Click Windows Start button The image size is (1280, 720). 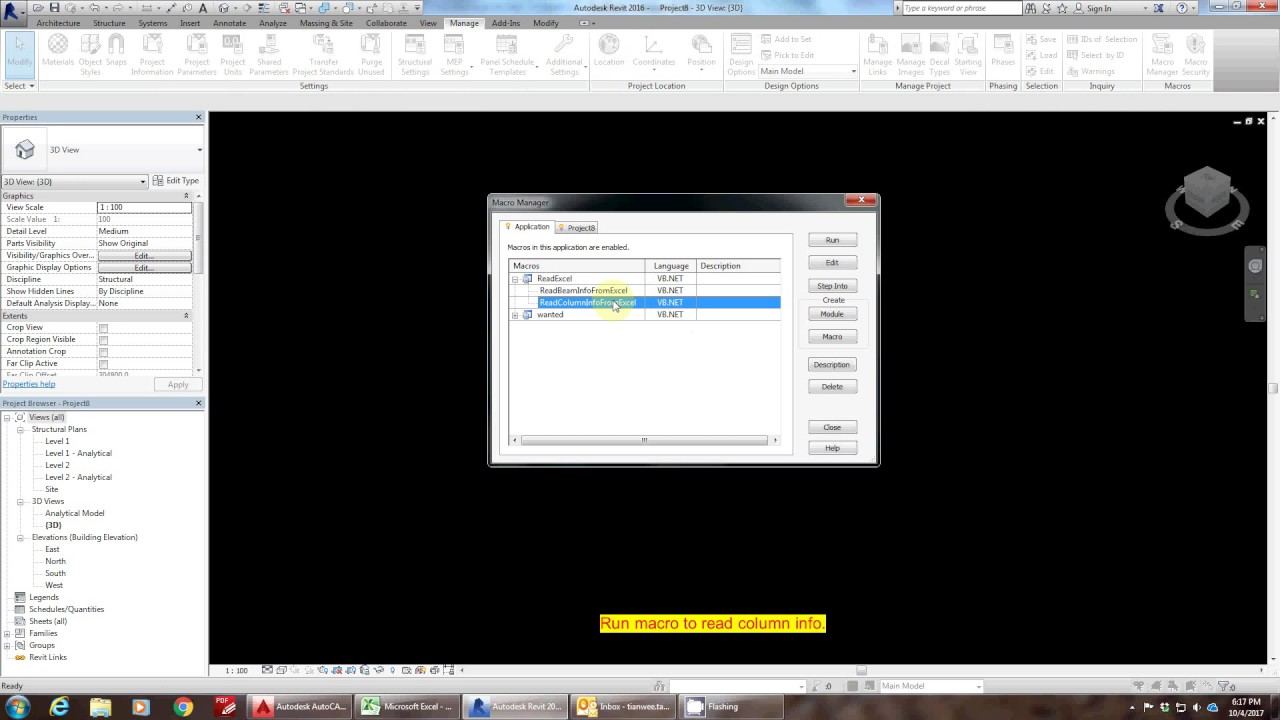tap(18, 707)
